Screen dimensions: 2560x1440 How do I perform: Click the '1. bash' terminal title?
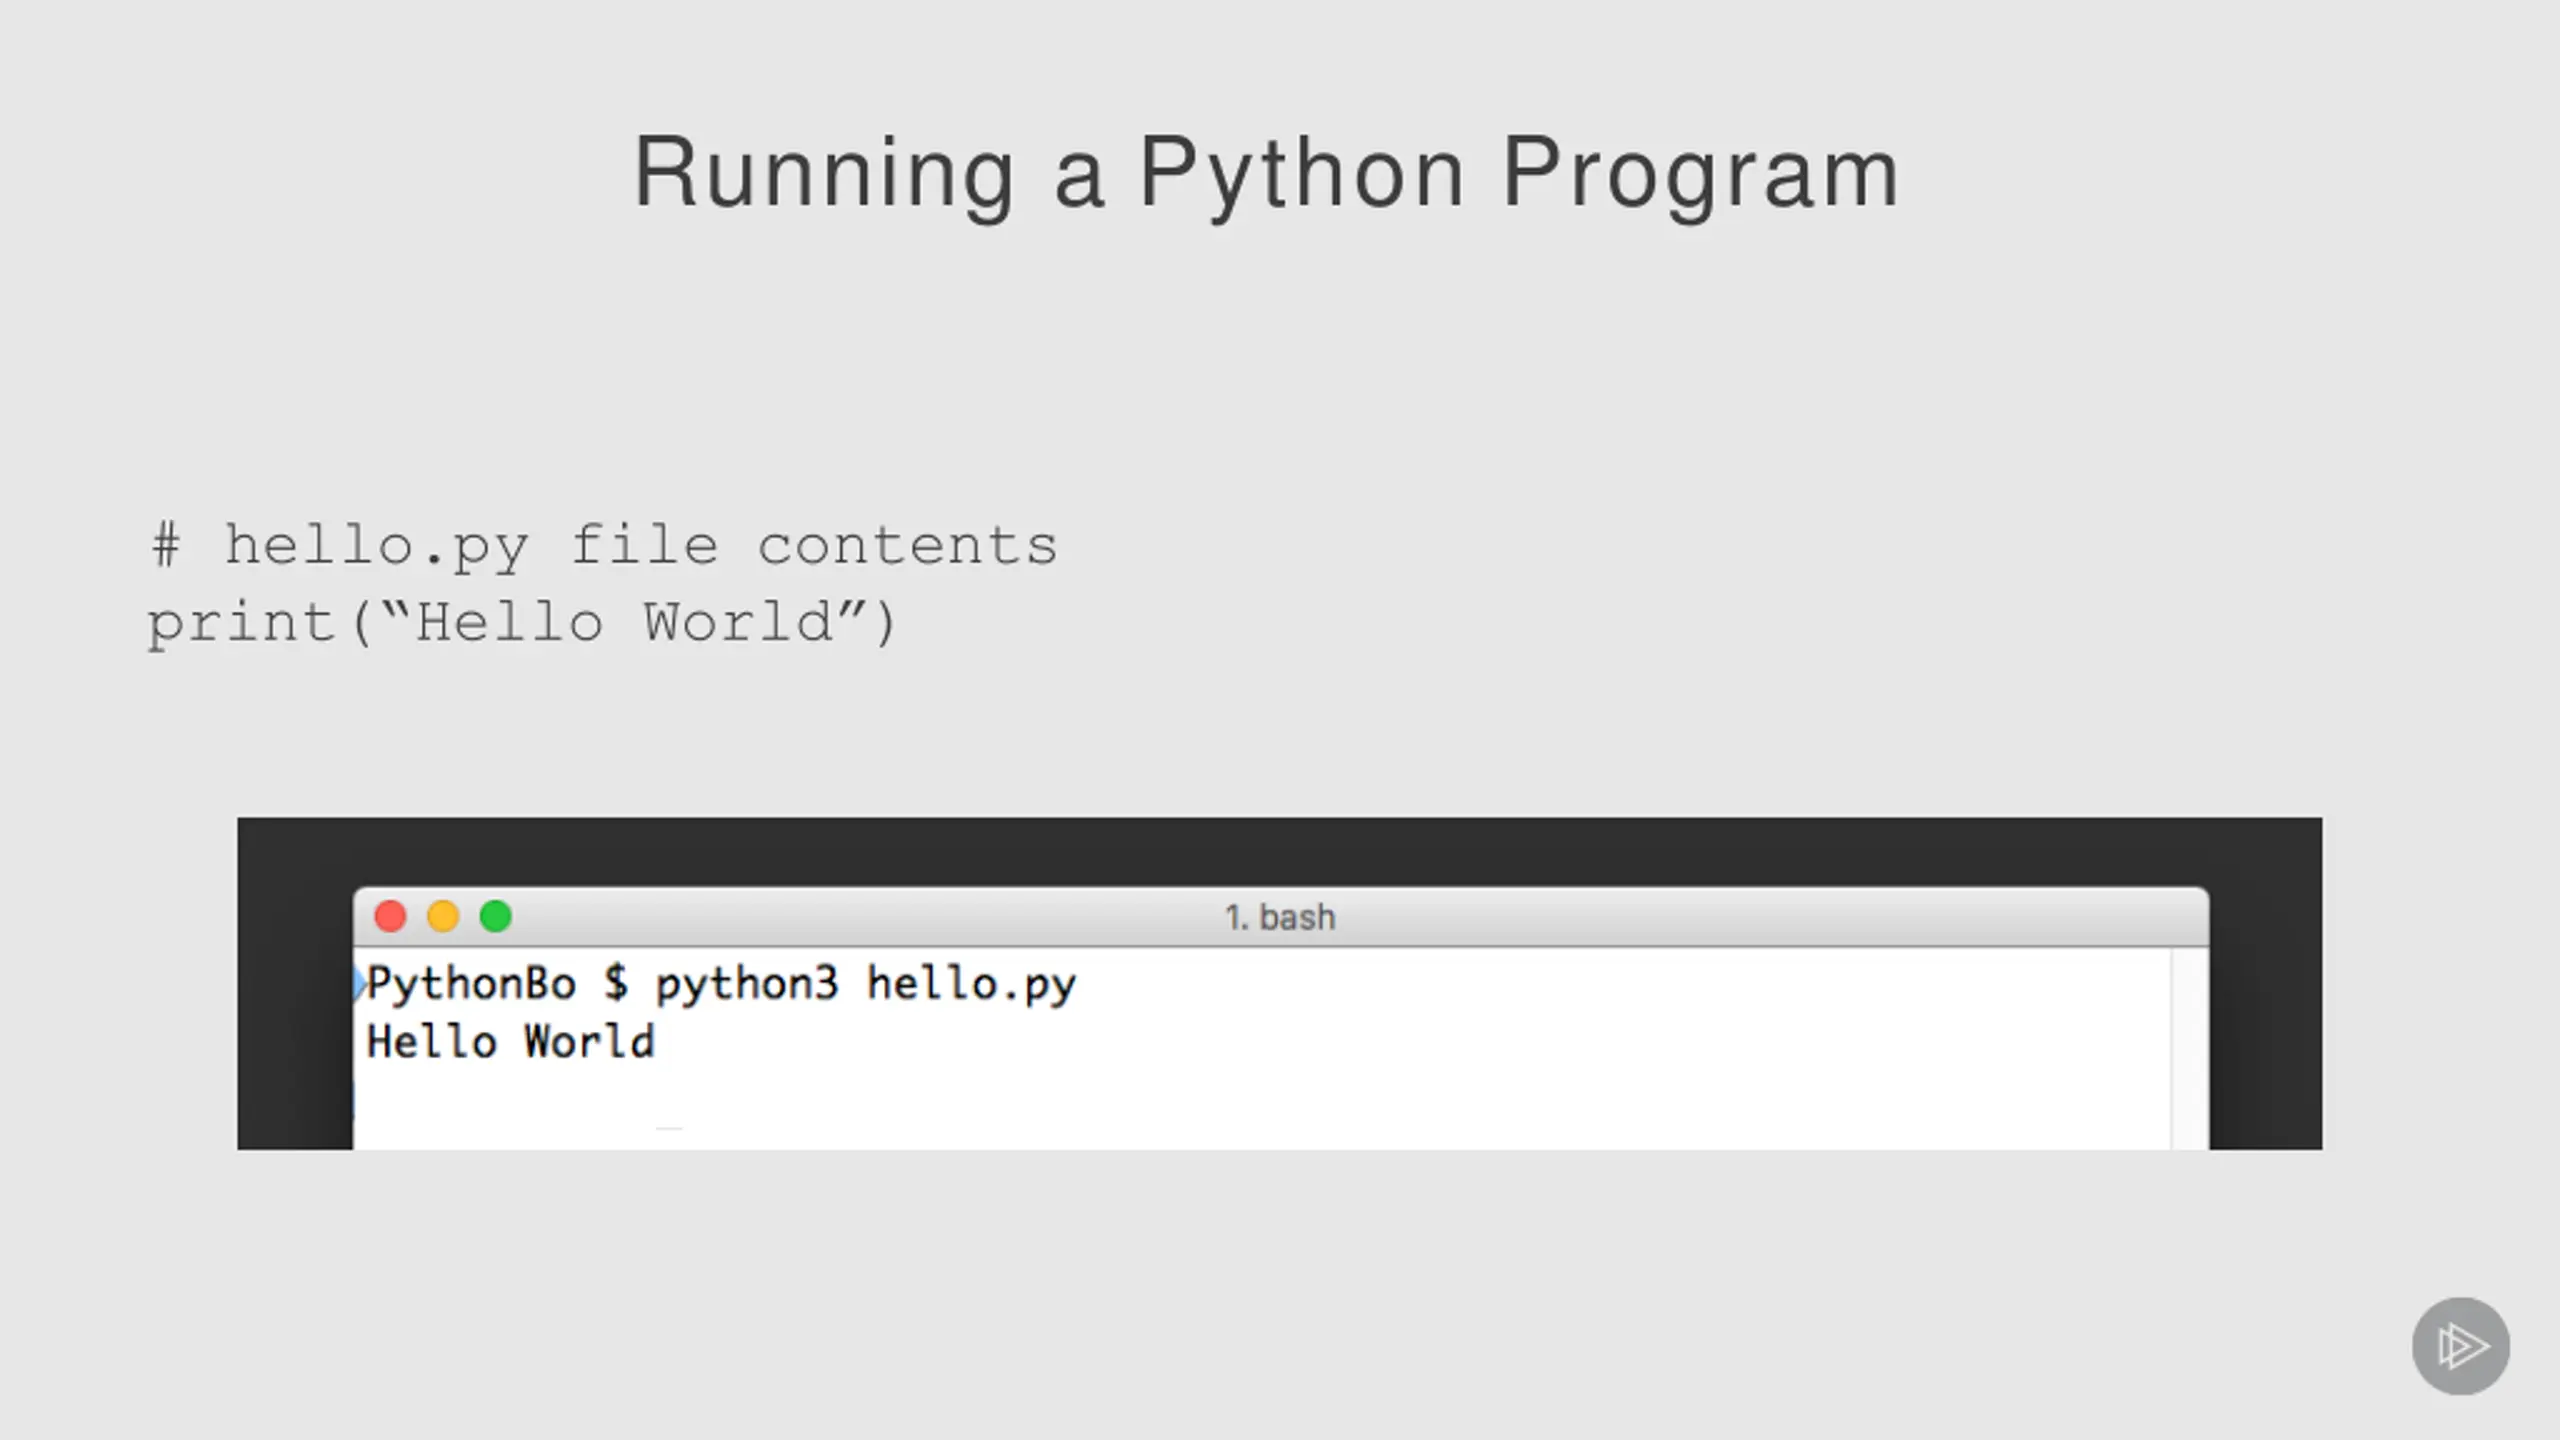[x=1280, y=917]
